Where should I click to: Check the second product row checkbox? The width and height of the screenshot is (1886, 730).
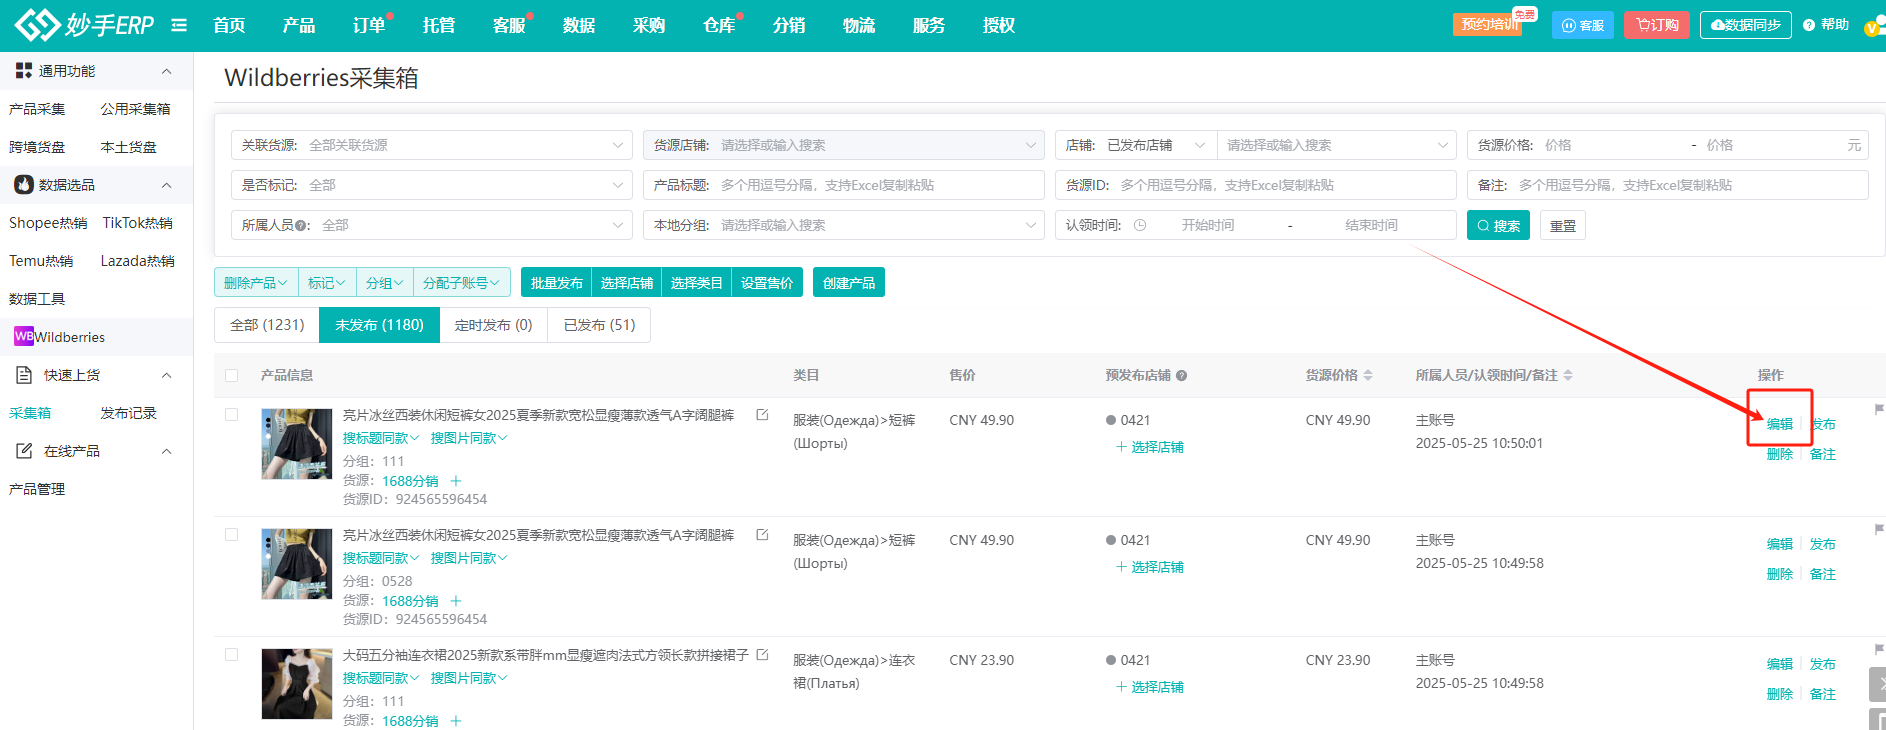(x=232, y=534)
